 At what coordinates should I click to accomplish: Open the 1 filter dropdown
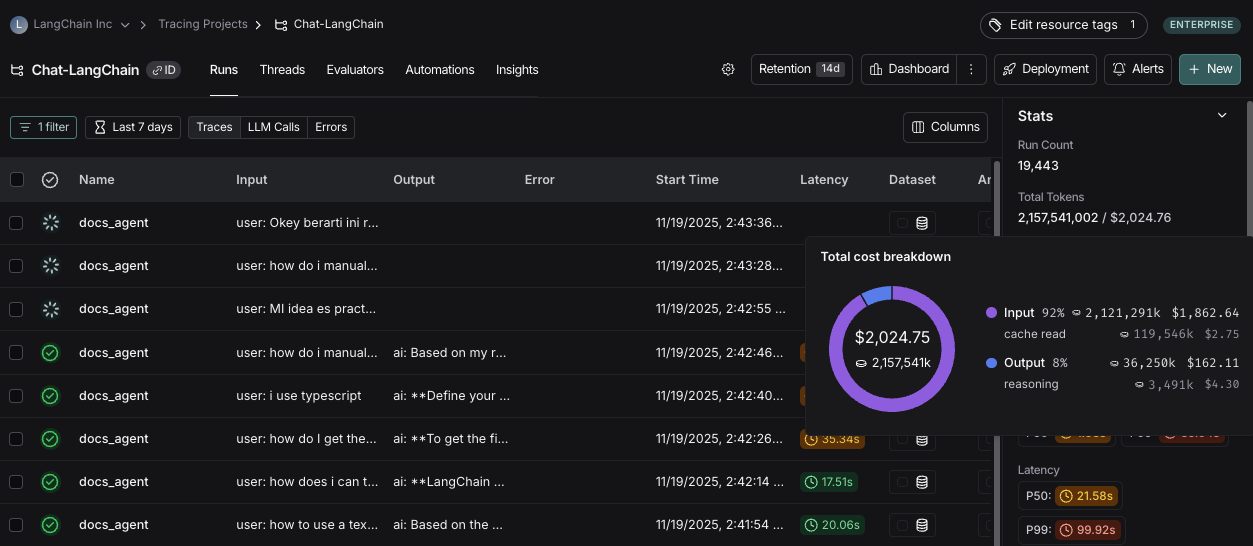[x=43, y=127]
